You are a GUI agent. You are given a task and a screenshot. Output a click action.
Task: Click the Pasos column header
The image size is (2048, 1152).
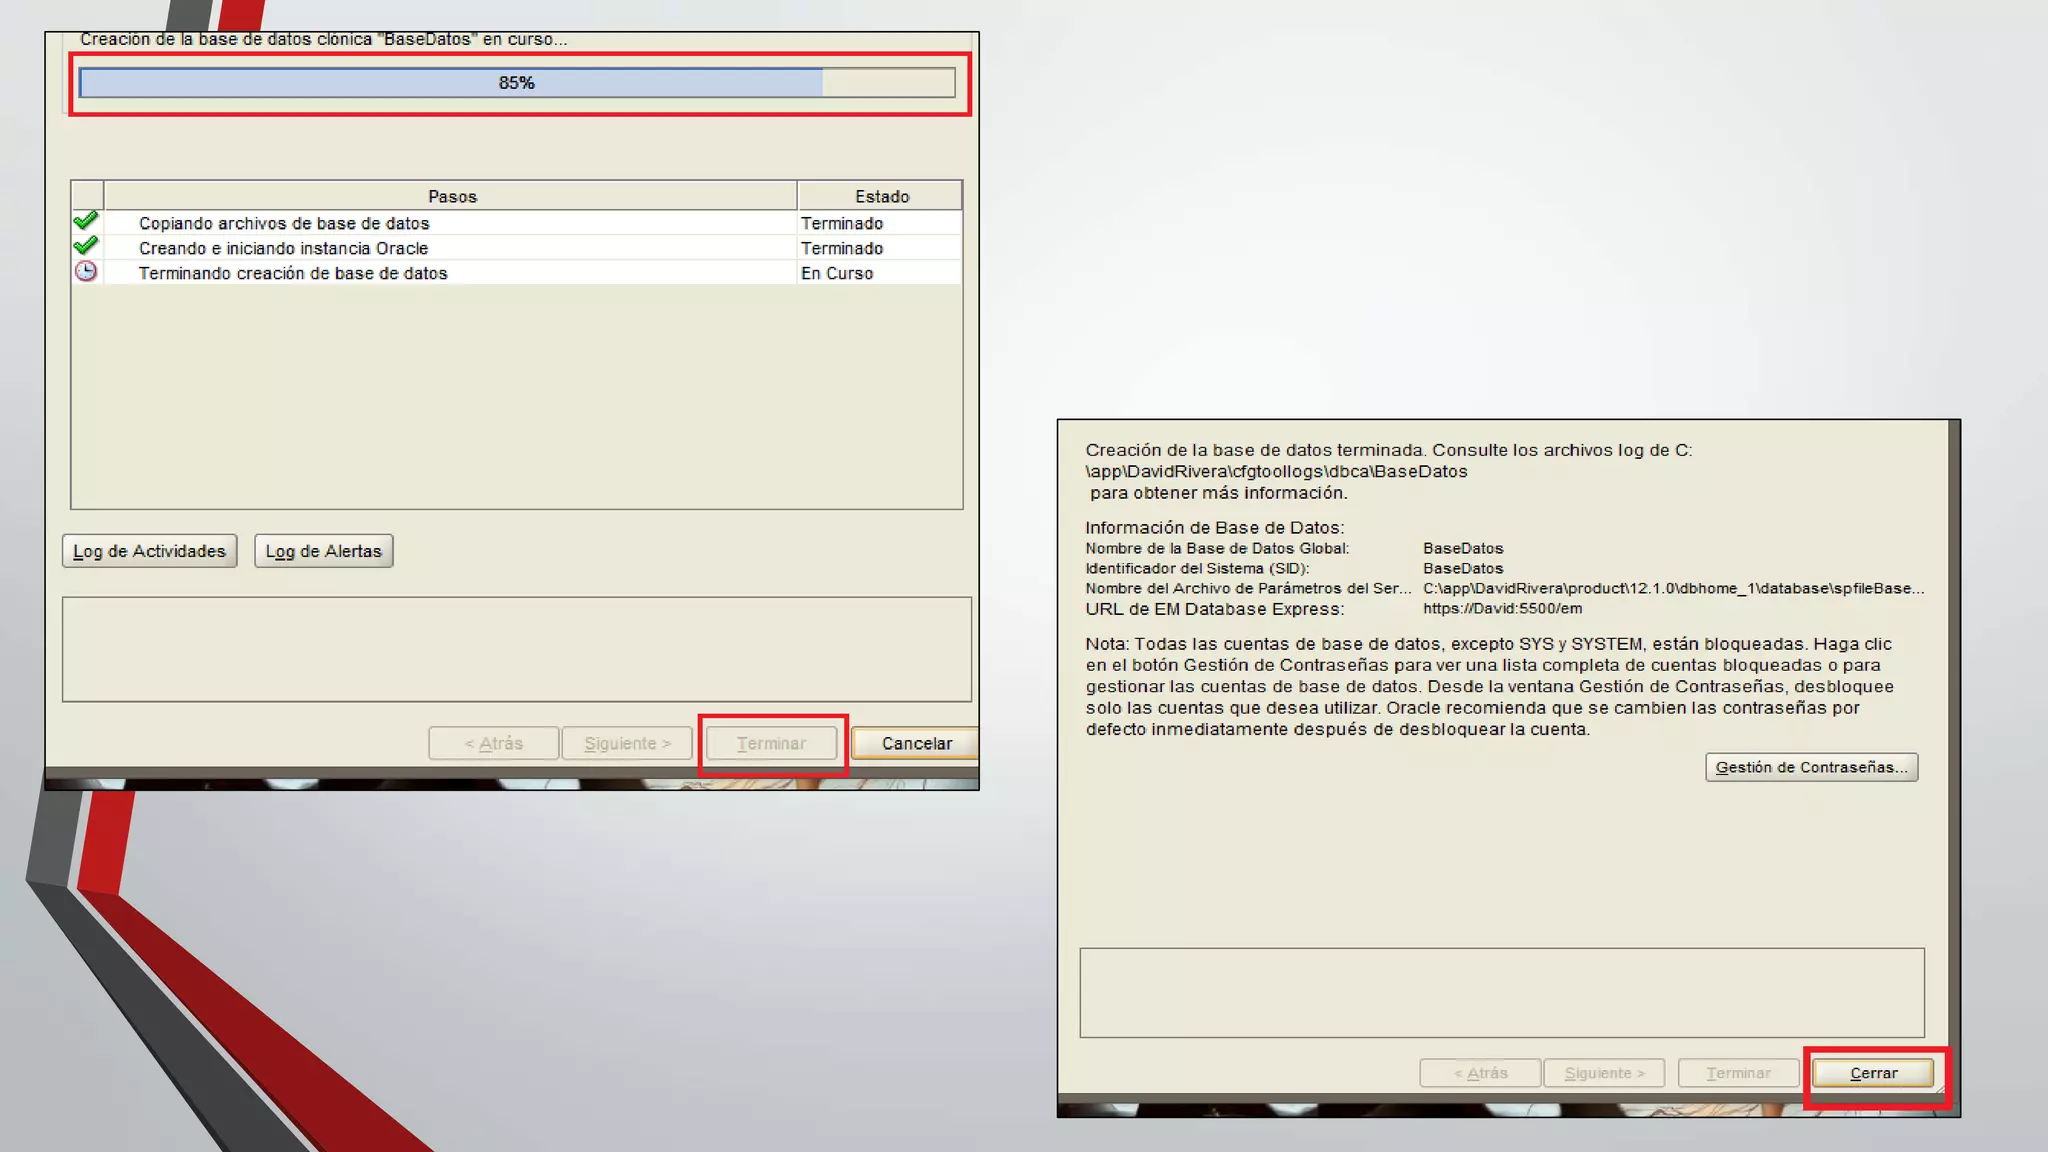(452, 196)
